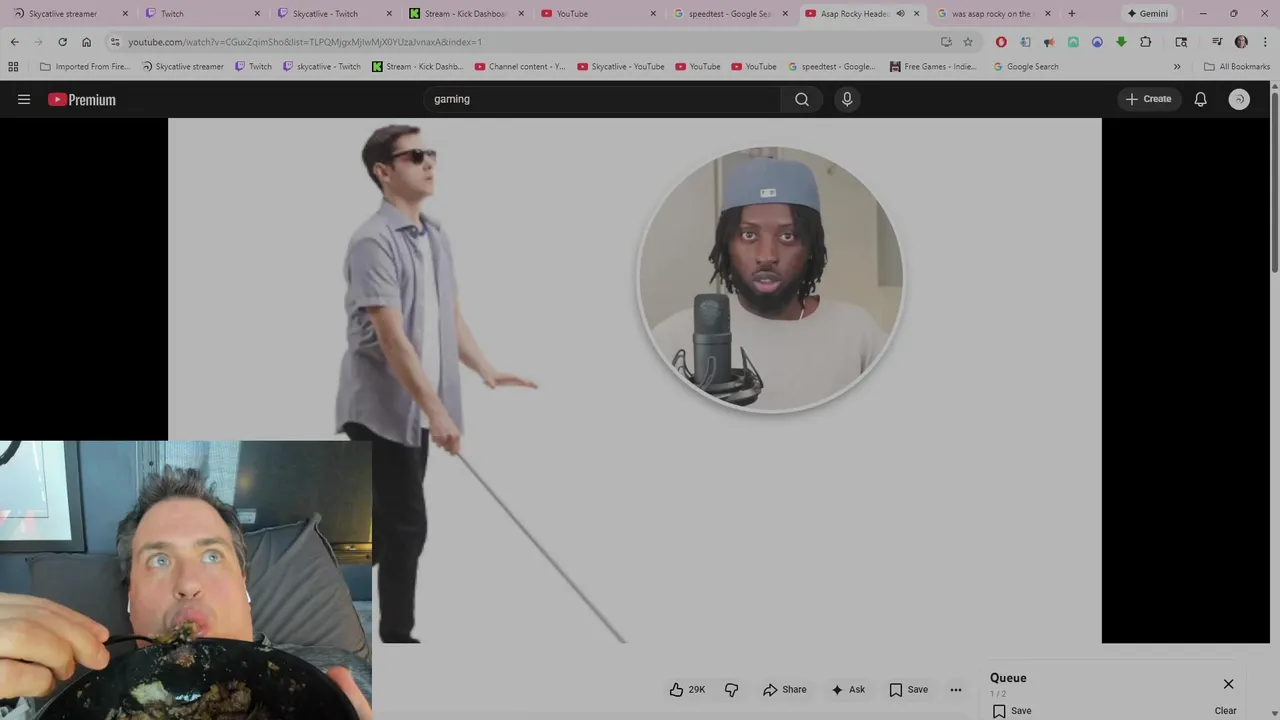Show hidden bookmarks with chevron overflow
This screenshot has width=1280, height=720.
(x=1177, y=67)
